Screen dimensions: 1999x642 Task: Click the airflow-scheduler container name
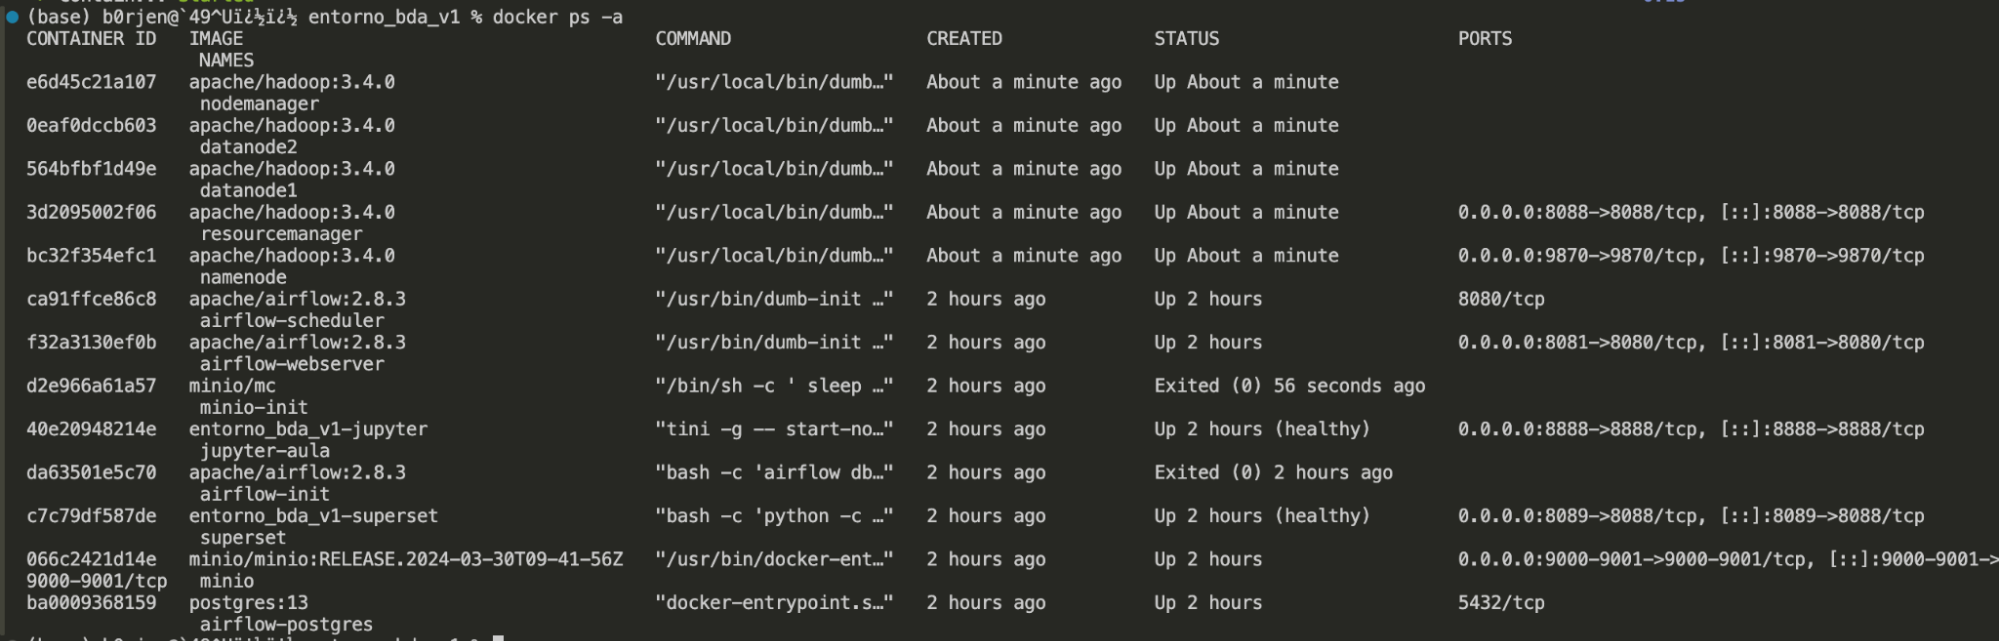(292, 321)
